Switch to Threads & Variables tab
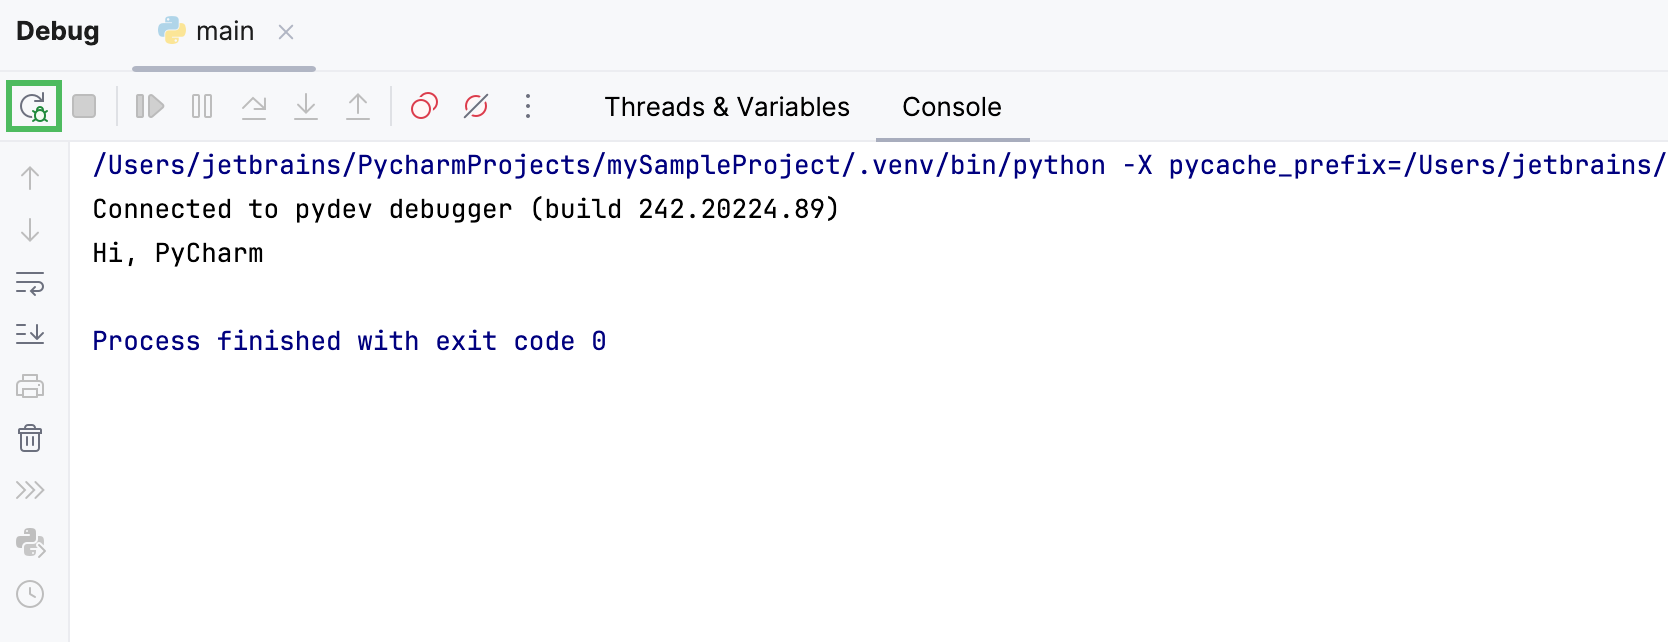The width and height of the screenshot is (1668, 642). 727,107
